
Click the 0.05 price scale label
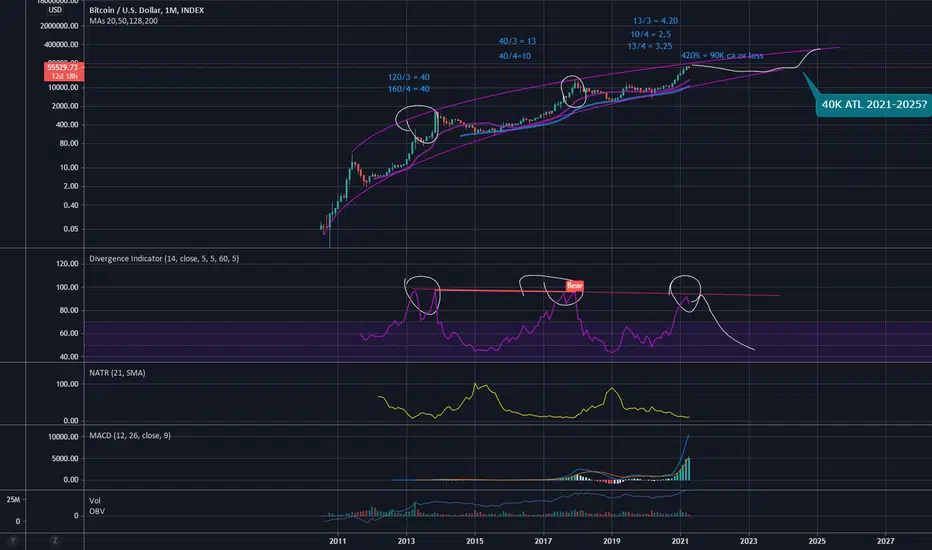(x=71, y=229)
